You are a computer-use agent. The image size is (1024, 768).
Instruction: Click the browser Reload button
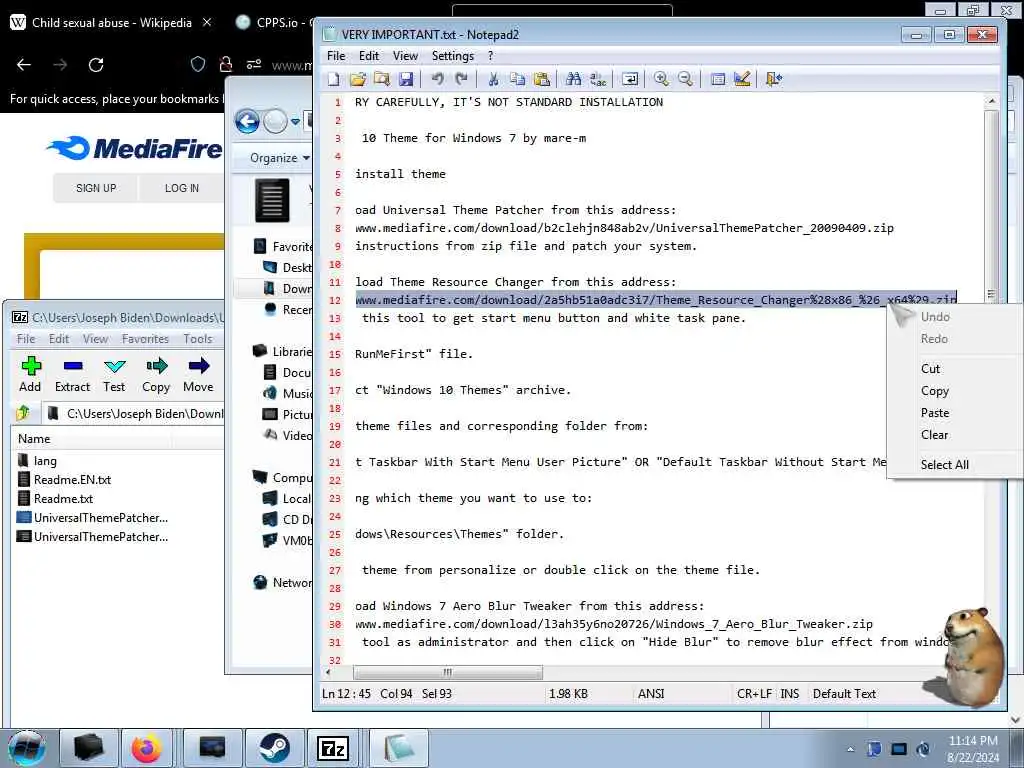(96, 65)
